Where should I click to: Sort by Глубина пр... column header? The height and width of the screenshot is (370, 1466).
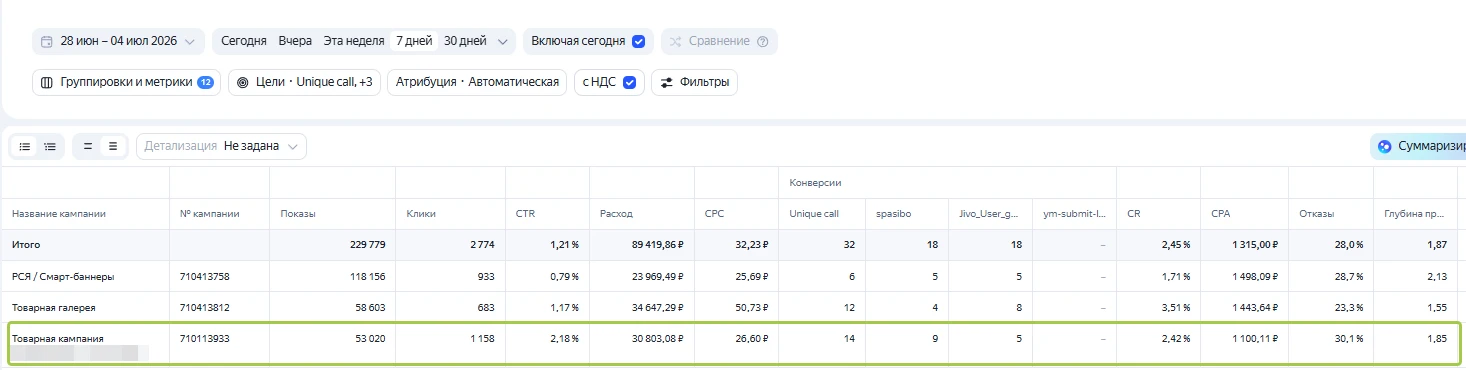tap(1415, 213)
